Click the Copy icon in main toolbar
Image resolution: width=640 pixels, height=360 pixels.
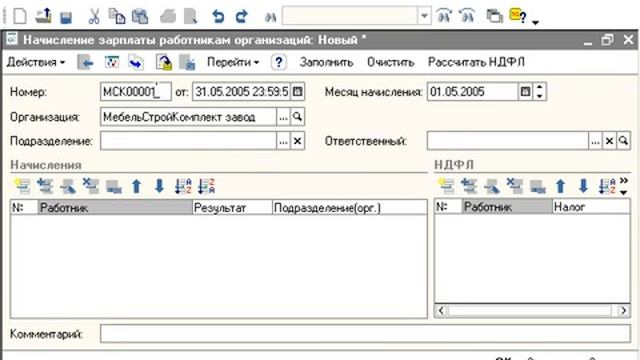coord(117,16)
